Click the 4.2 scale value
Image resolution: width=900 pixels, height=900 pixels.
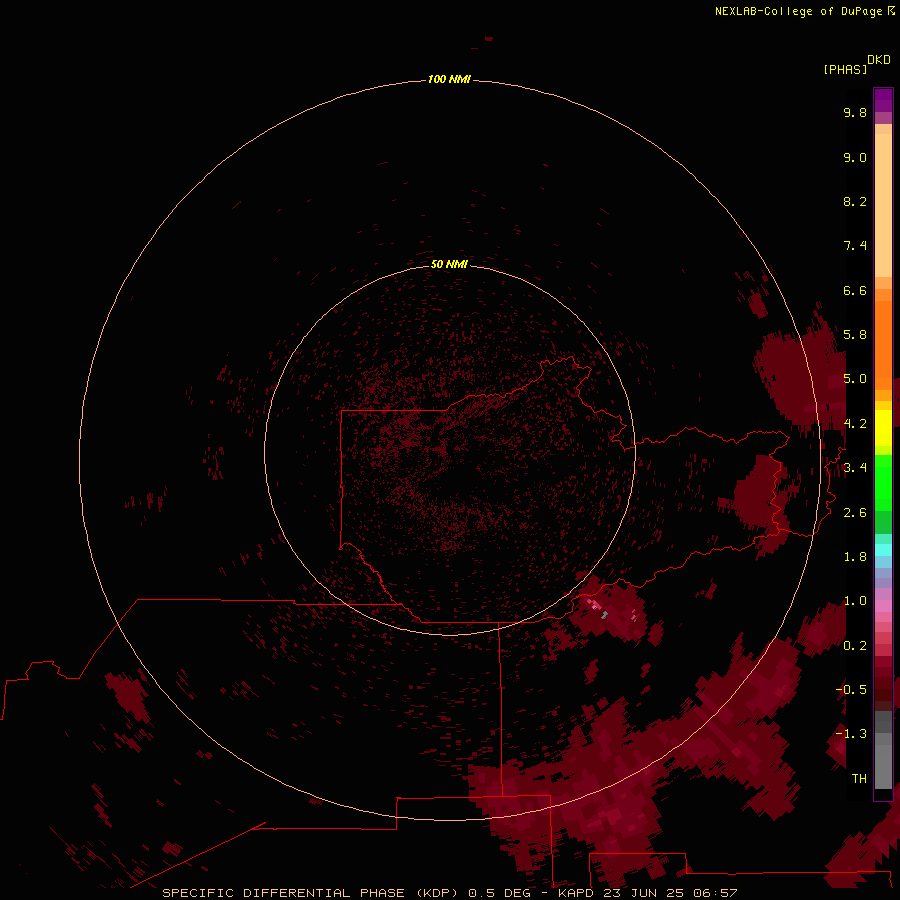click(855, 424)
